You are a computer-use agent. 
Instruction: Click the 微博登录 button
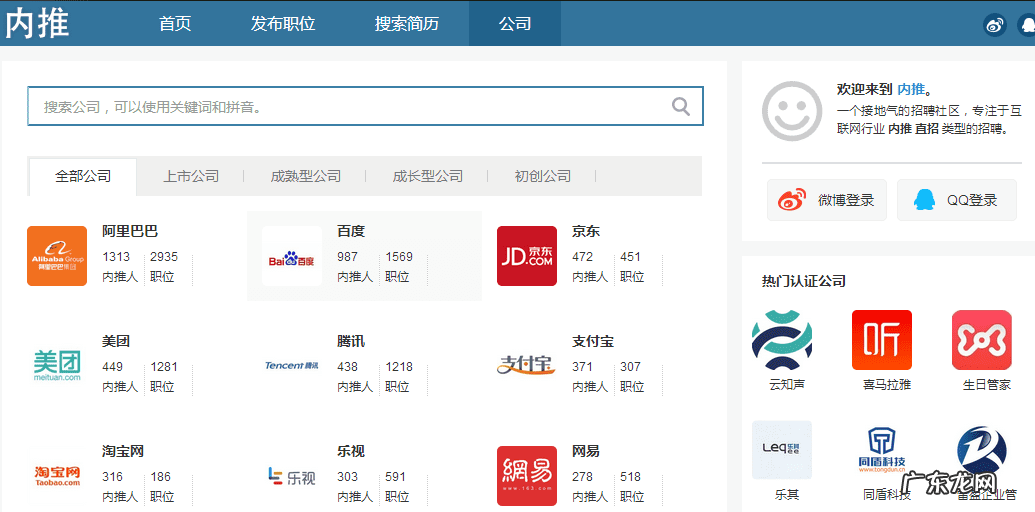click(827, 200)
